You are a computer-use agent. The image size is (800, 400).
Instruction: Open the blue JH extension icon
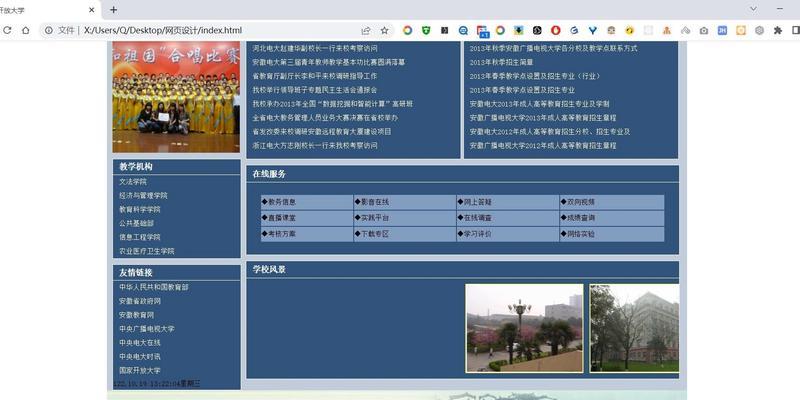point(722,31)
